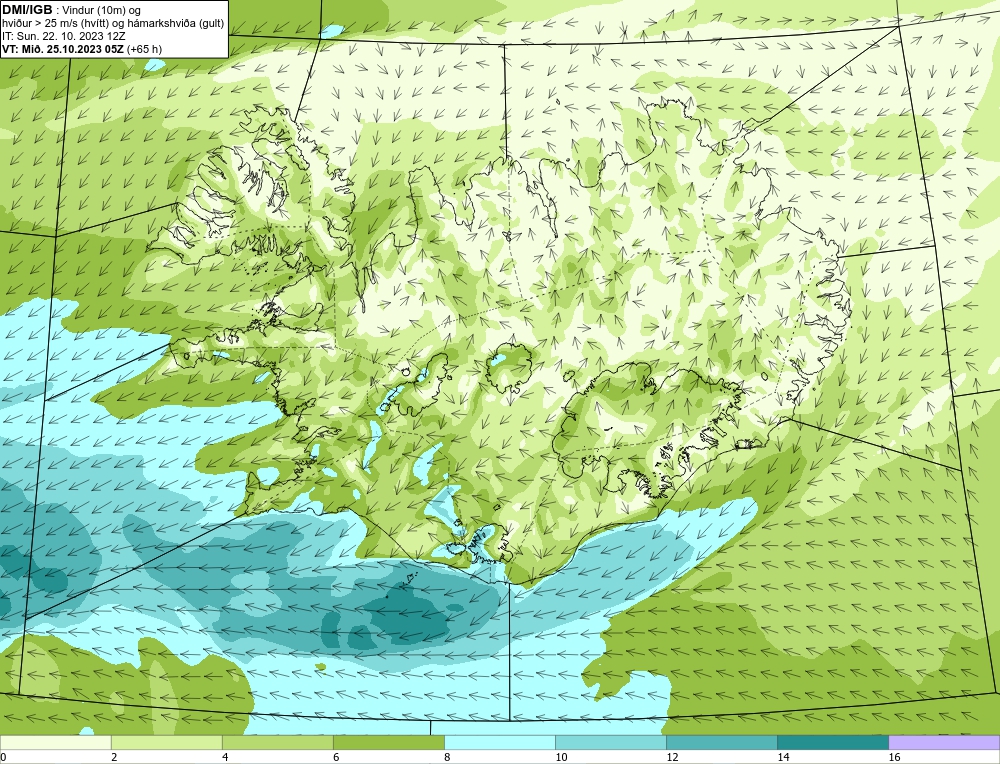1000x764 pixels.
Task: Click the 14–16 m/s dark teal swatch
Action: pyautogui.click(x=832, y=742)
